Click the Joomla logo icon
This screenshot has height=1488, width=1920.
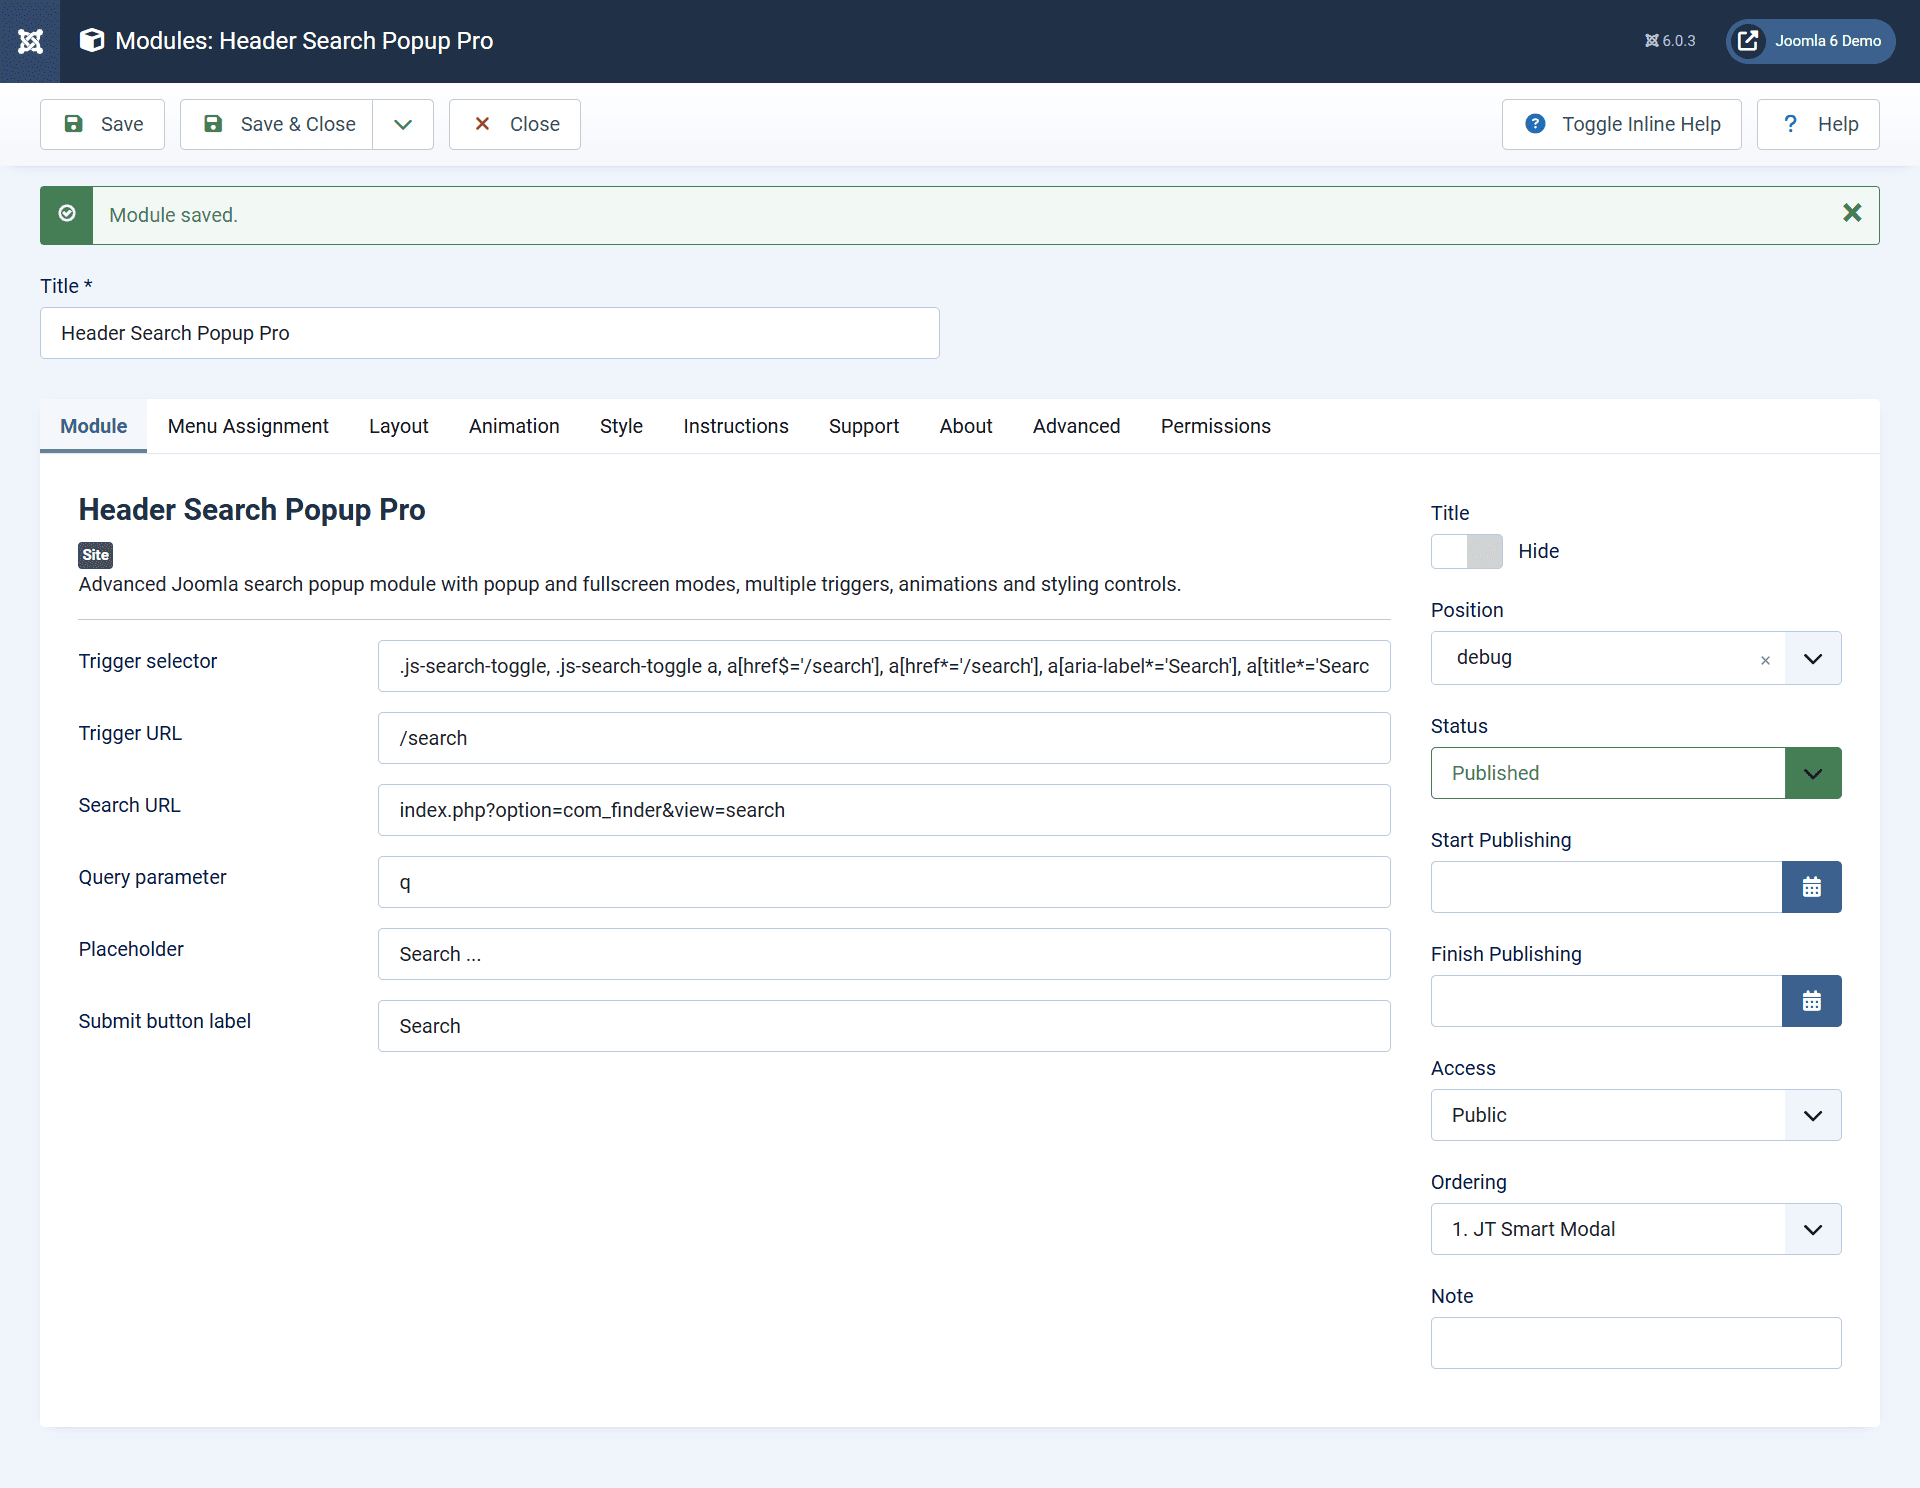[30, 41]
